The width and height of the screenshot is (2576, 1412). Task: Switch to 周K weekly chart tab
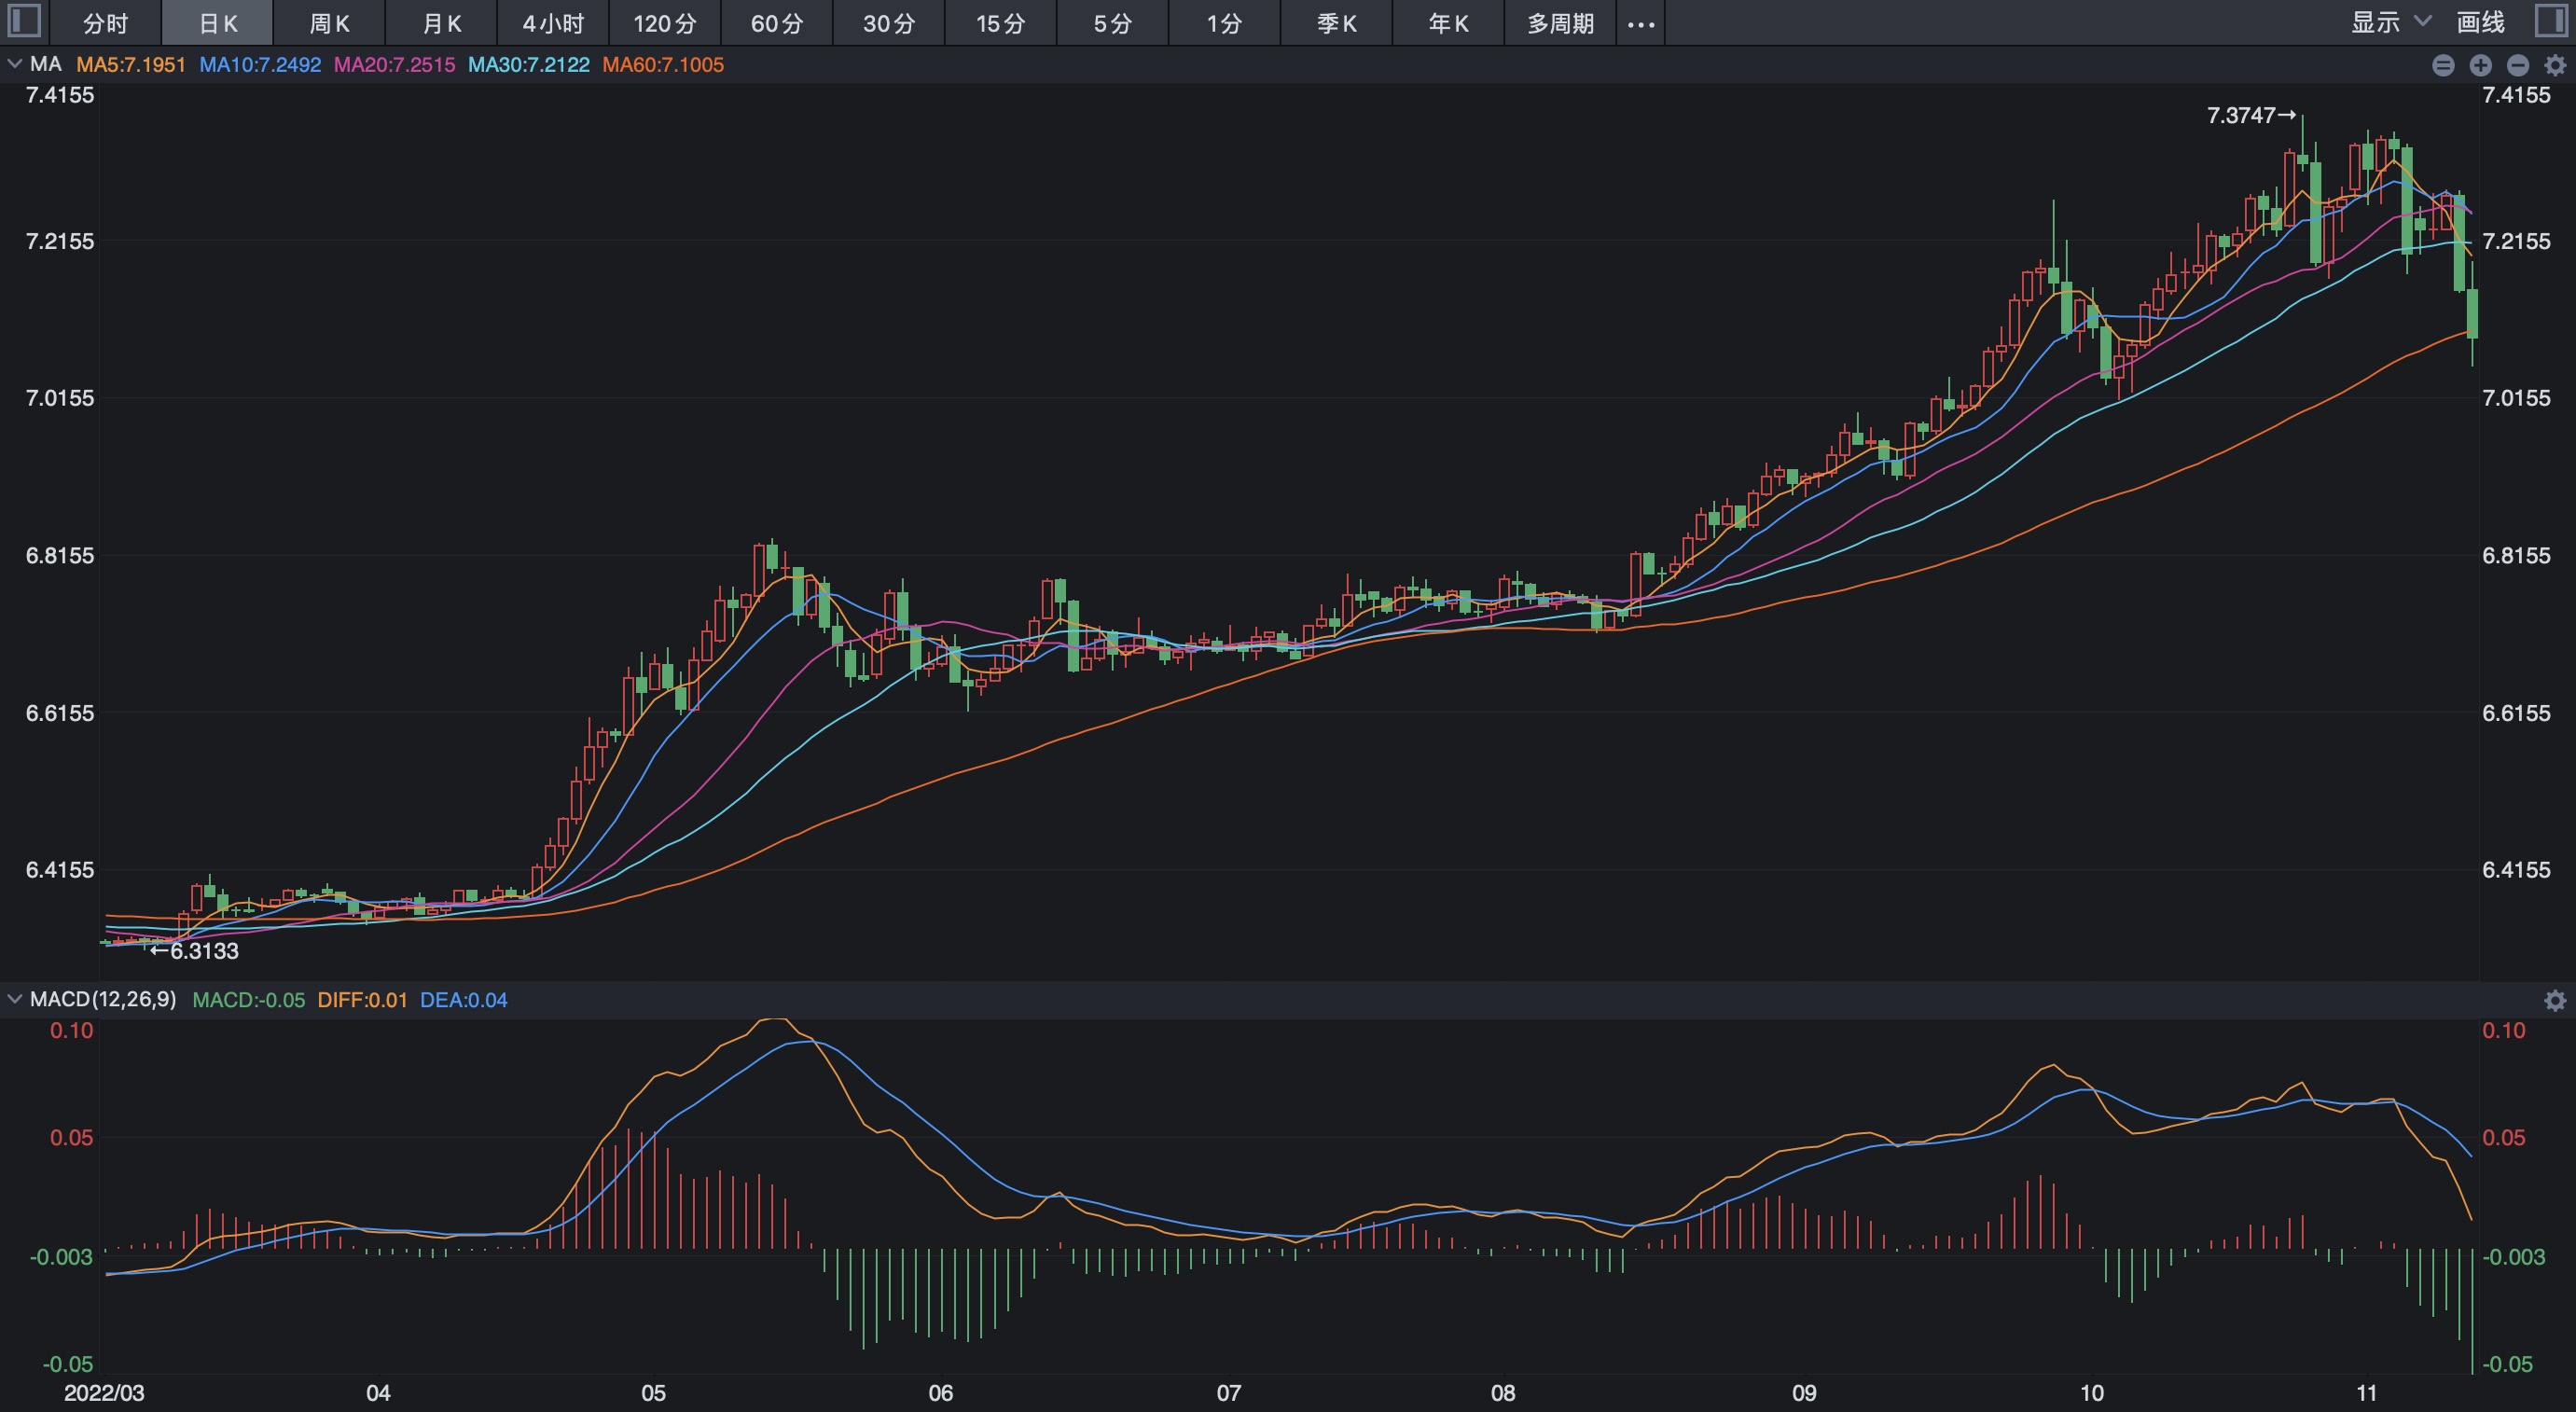(x=329, y=24)
